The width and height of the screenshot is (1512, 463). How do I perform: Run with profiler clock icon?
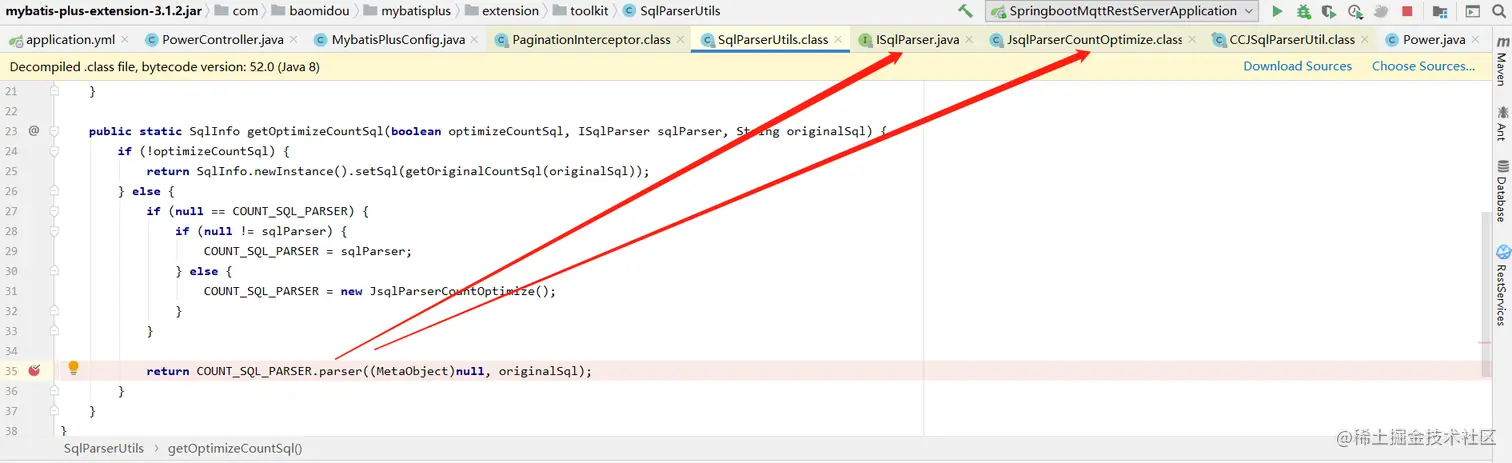(x=1356, y=11)
